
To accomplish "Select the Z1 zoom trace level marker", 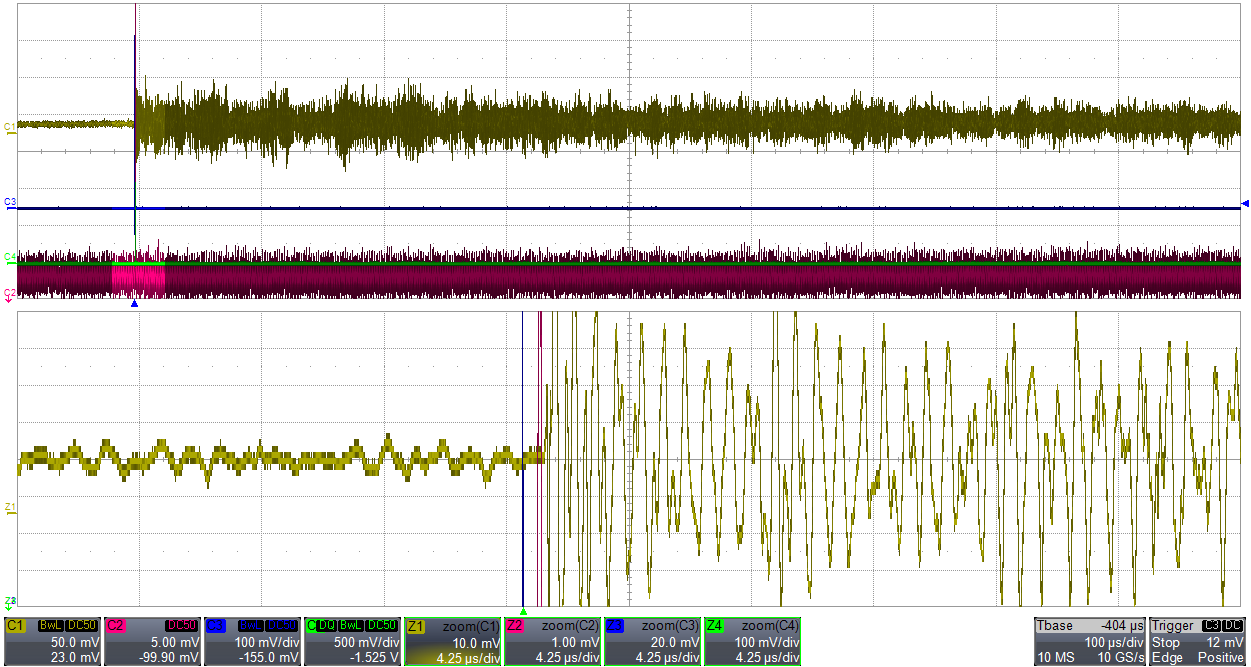I will tap(10, 509).
